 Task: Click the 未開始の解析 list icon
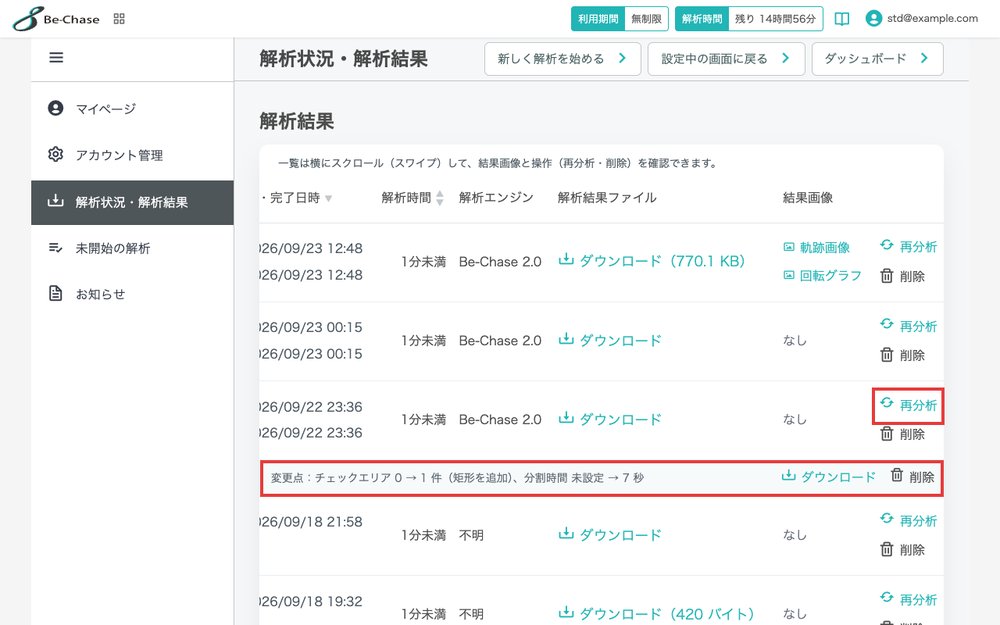click(55, 247)
